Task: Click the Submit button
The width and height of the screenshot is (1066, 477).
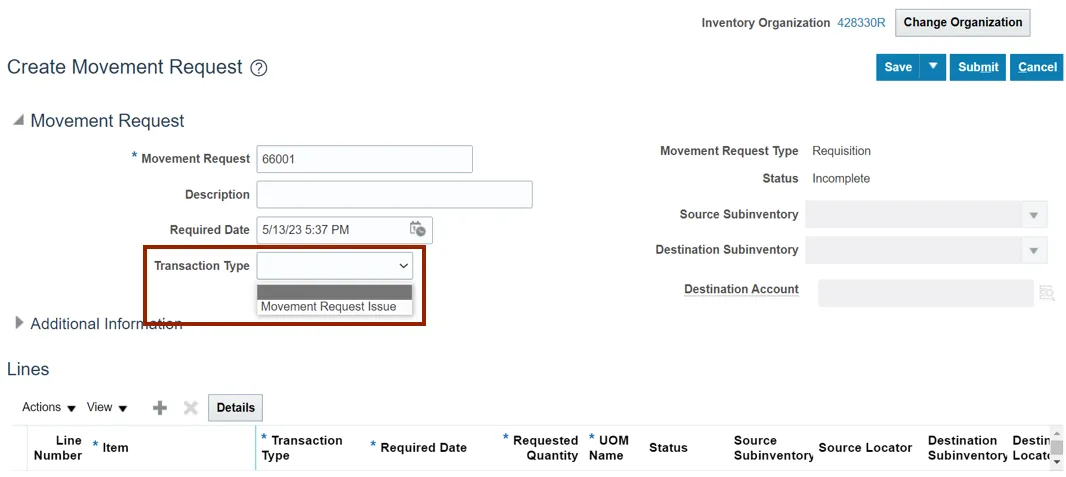Action: tap(977, 67)
